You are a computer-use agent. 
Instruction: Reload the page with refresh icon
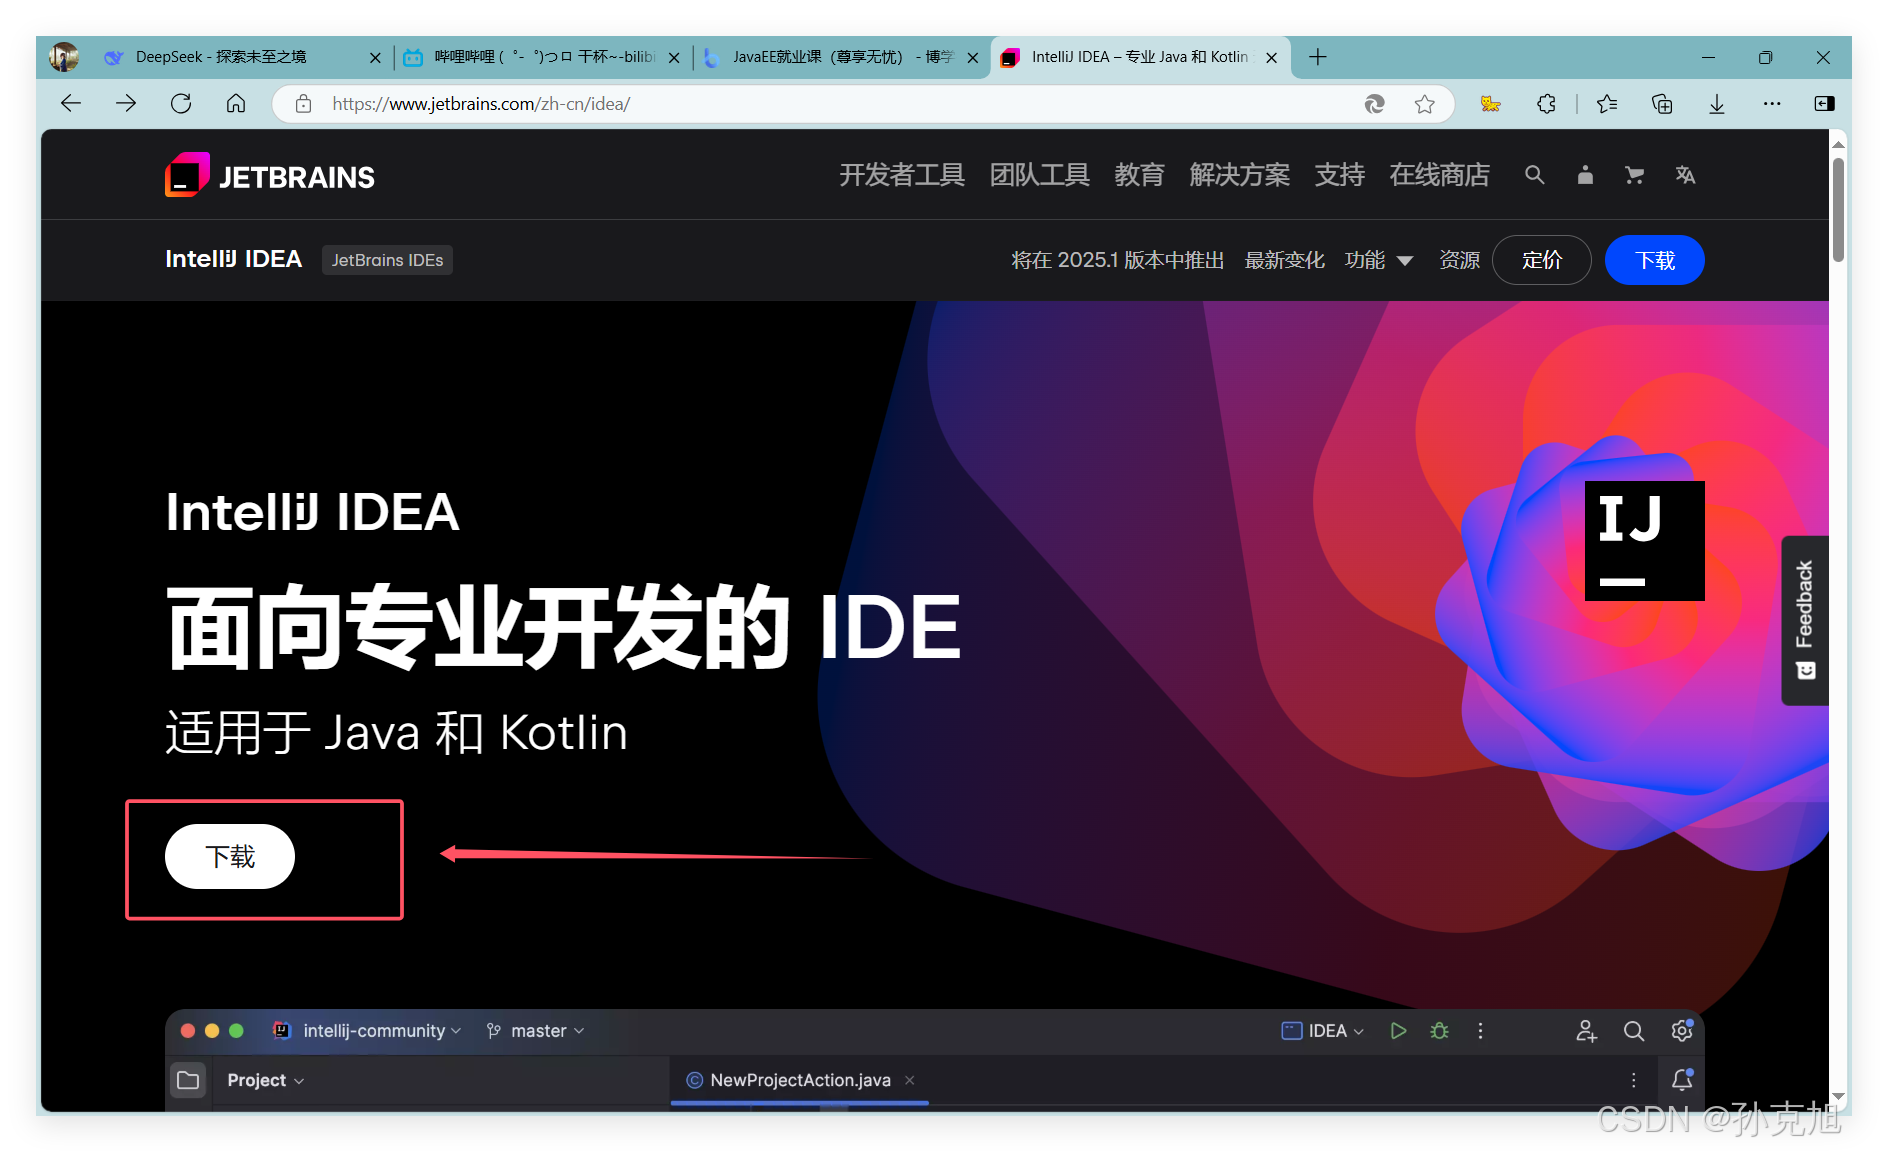pyautogui.click(x=181, y=104)
